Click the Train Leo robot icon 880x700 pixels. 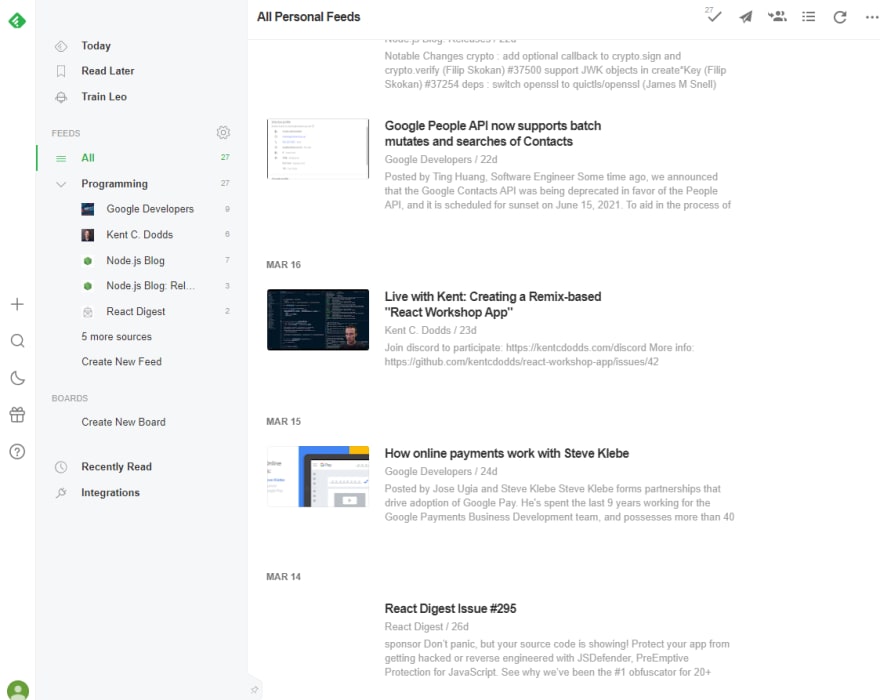pos(61,97)
